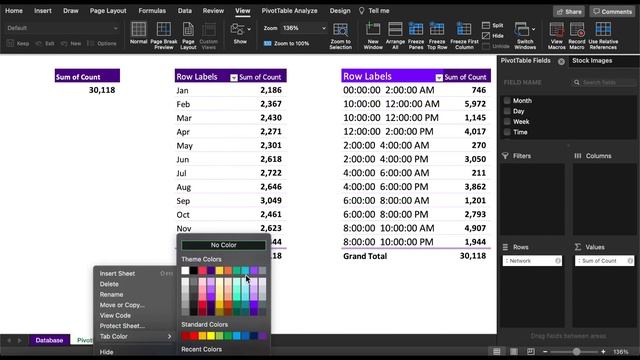Expand Tab Color submenu arrow
The height and width of the screenshot is (360, 640).
coord(169,336)
